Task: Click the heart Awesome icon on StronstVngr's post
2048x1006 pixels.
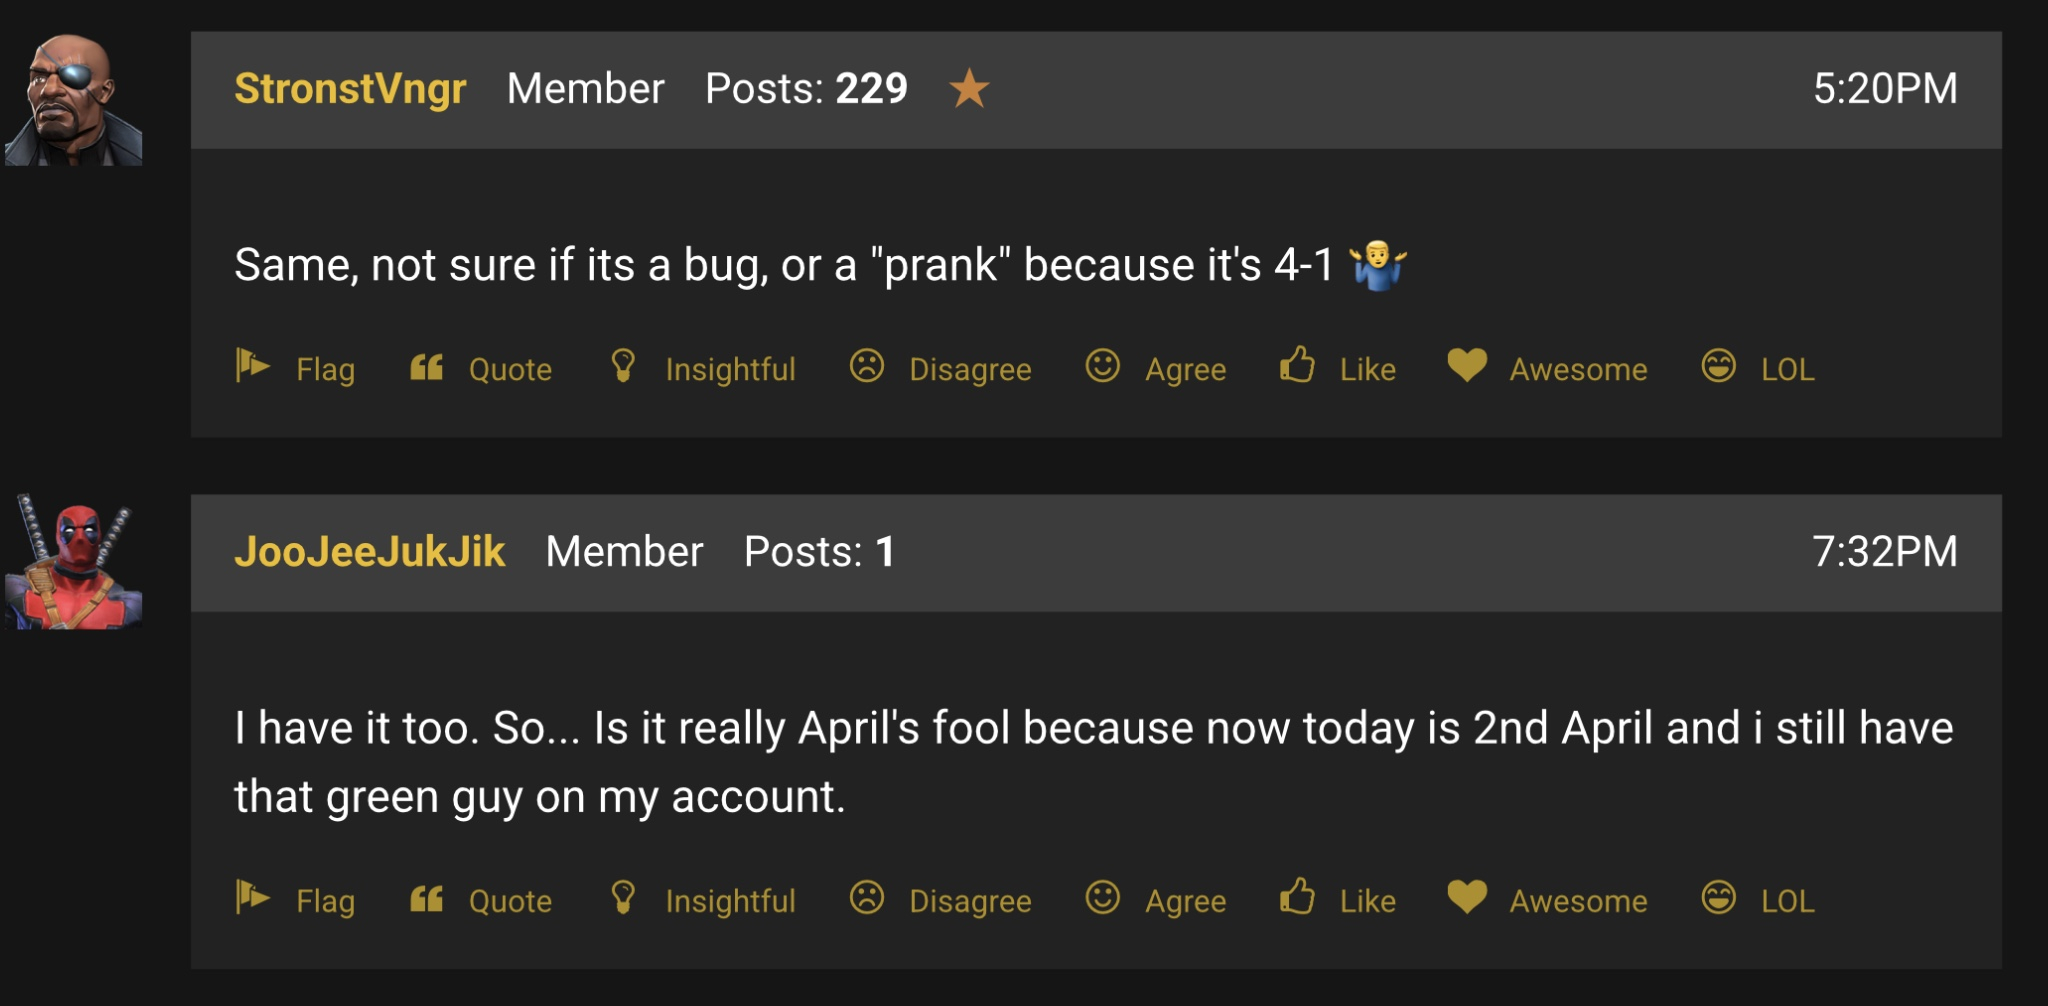Action: pyautogui.click(x=1467, y=365)
